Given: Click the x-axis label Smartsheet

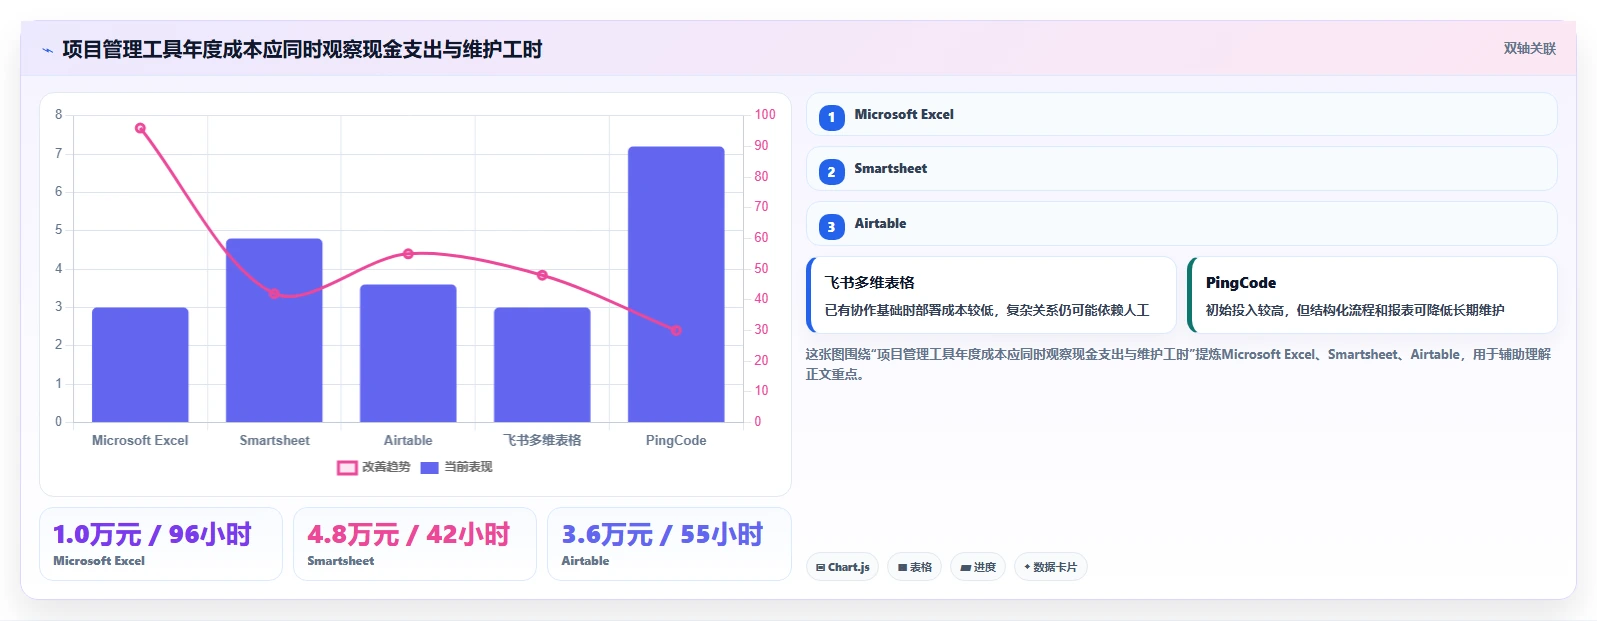Looking at the screenshot, I should (x=274, y=440).
